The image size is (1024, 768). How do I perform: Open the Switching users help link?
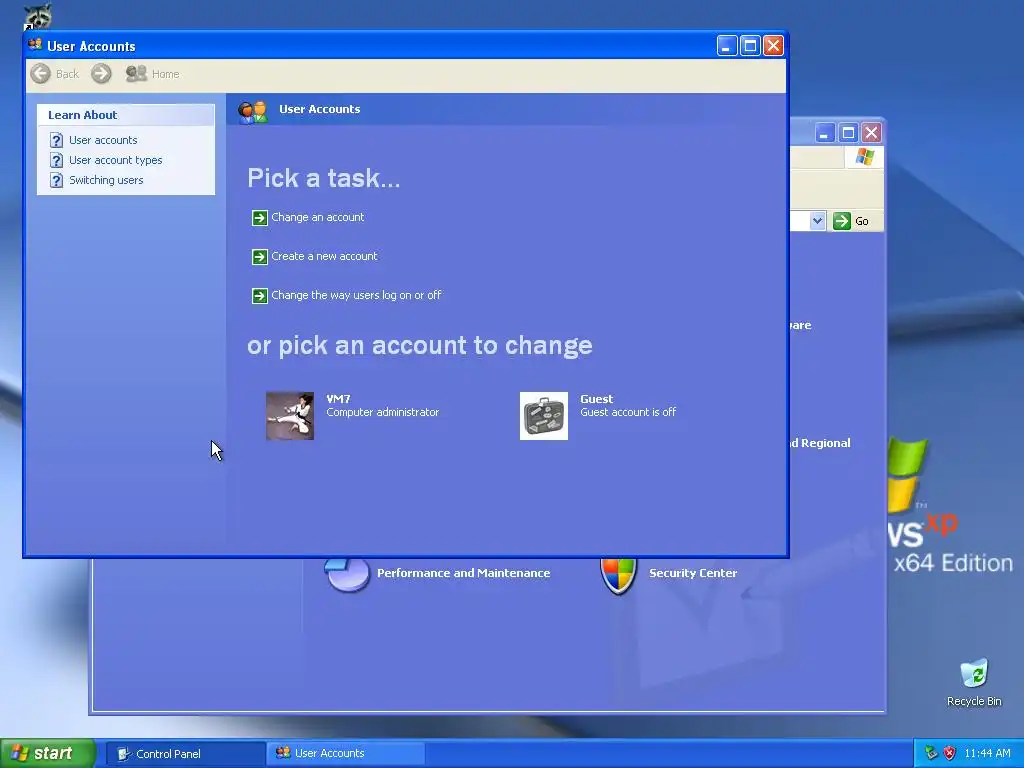(x=106, y=180)
